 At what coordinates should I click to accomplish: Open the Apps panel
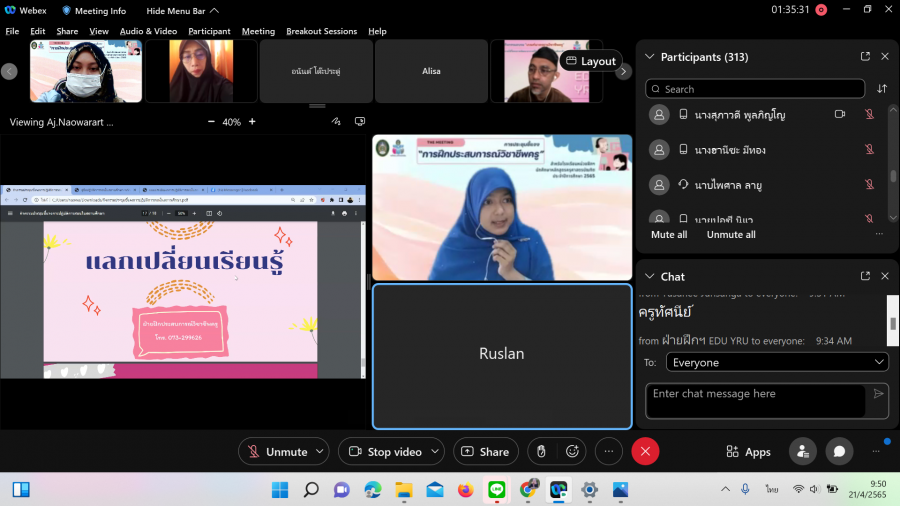point(748,452)
